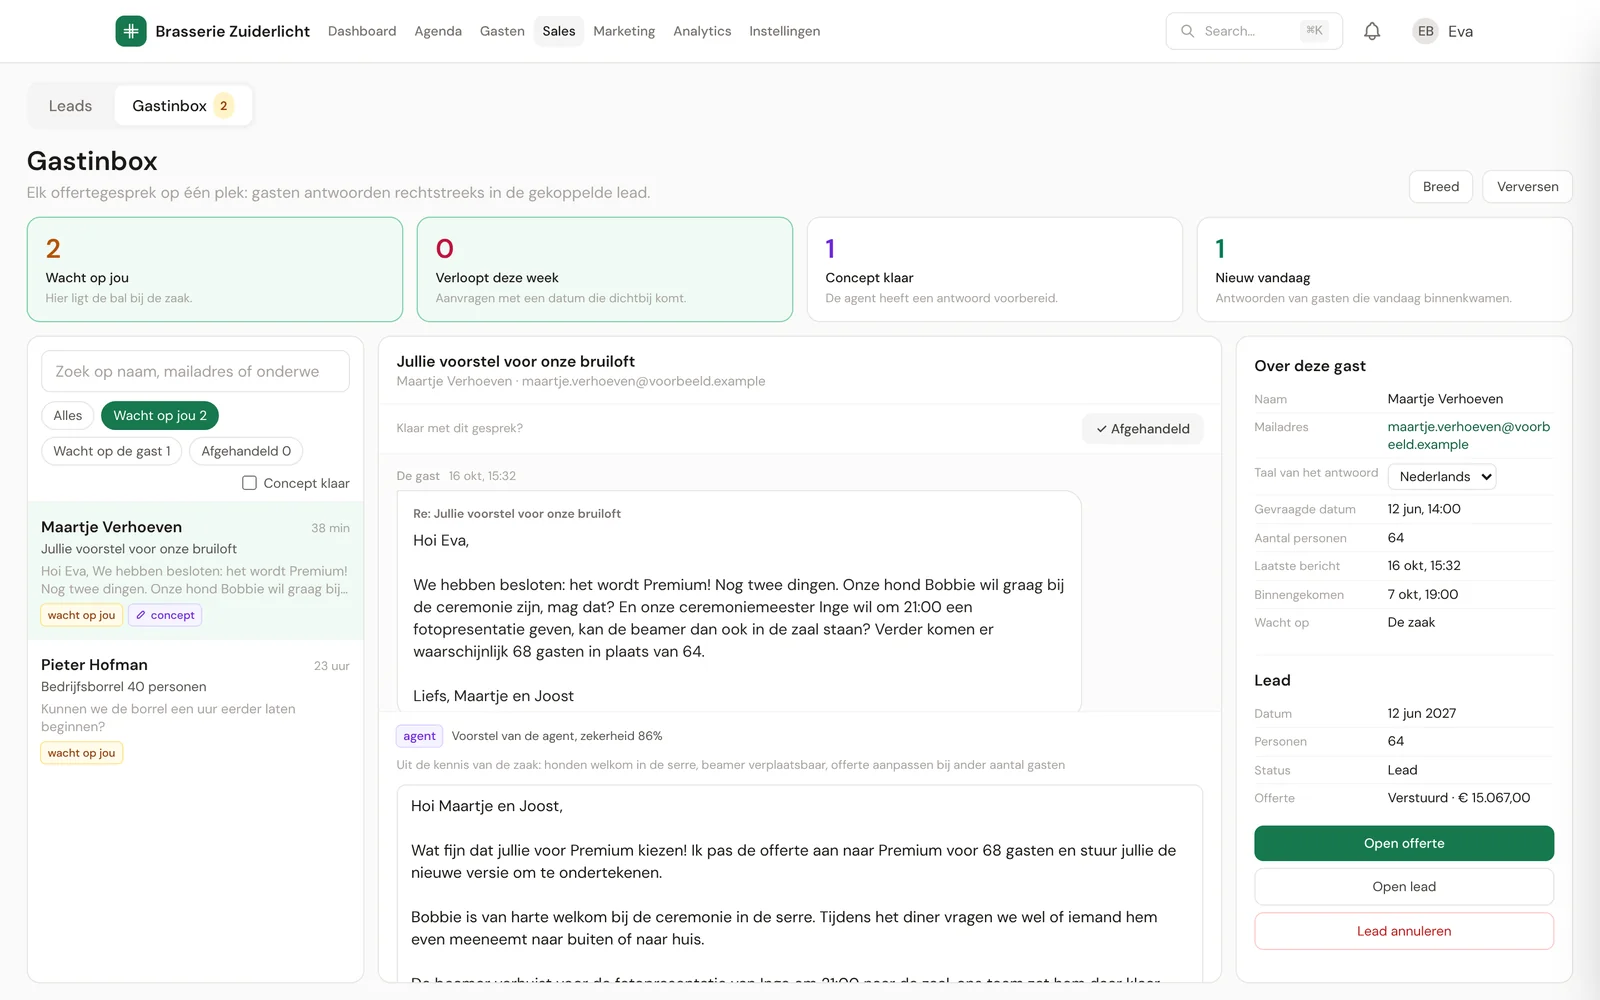Click the search magnifier icon
The width and height of the screenshot is (1600, 1000).
[1187, 31]
